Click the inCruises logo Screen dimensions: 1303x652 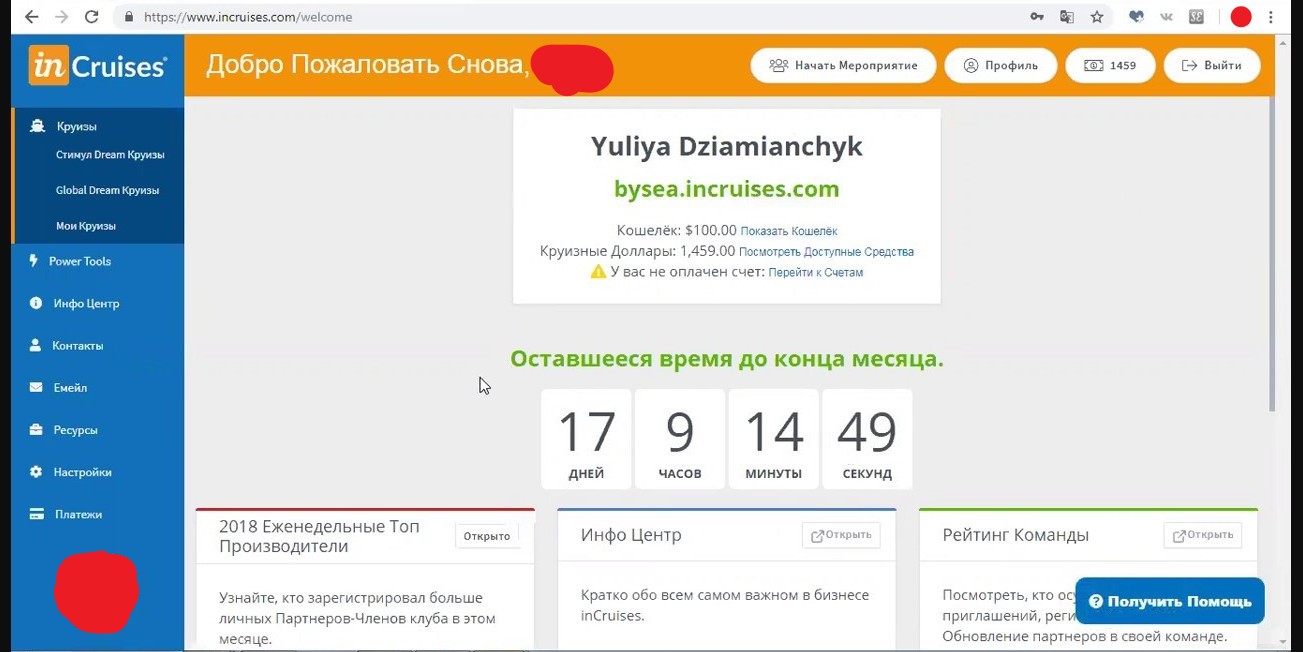pyautogui.click(x=97, y=64)
